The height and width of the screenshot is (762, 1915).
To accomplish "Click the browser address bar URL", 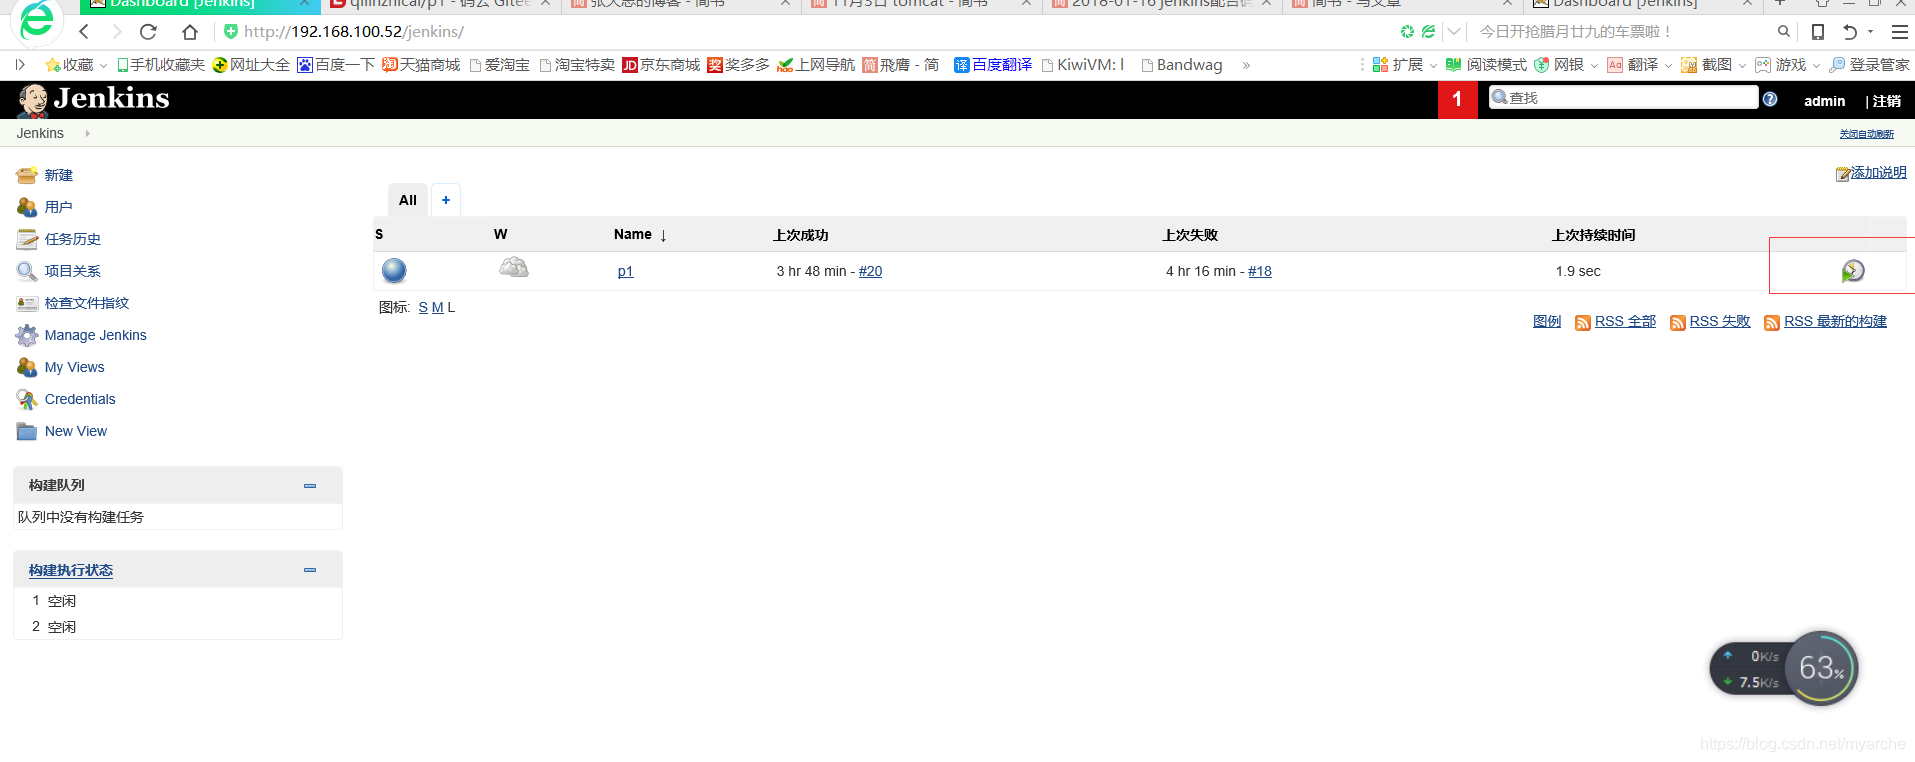I will click(354, 32).
